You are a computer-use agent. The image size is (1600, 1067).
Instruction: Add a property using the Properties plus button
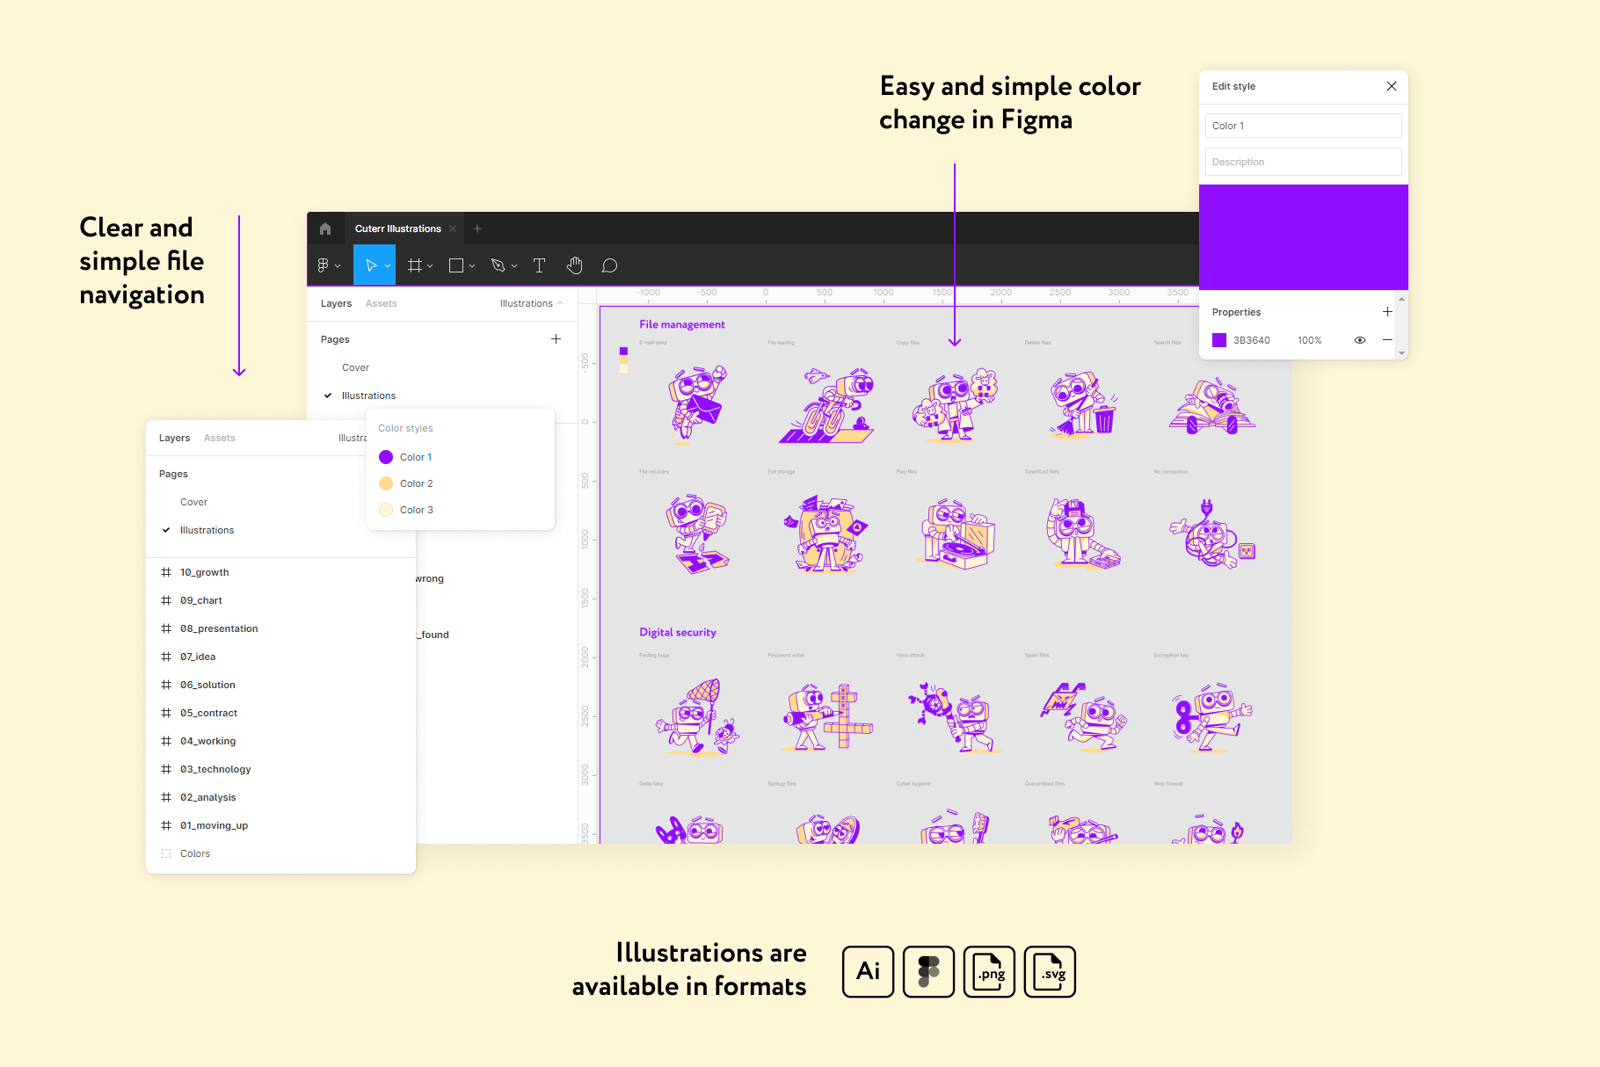pos(1387,311)
